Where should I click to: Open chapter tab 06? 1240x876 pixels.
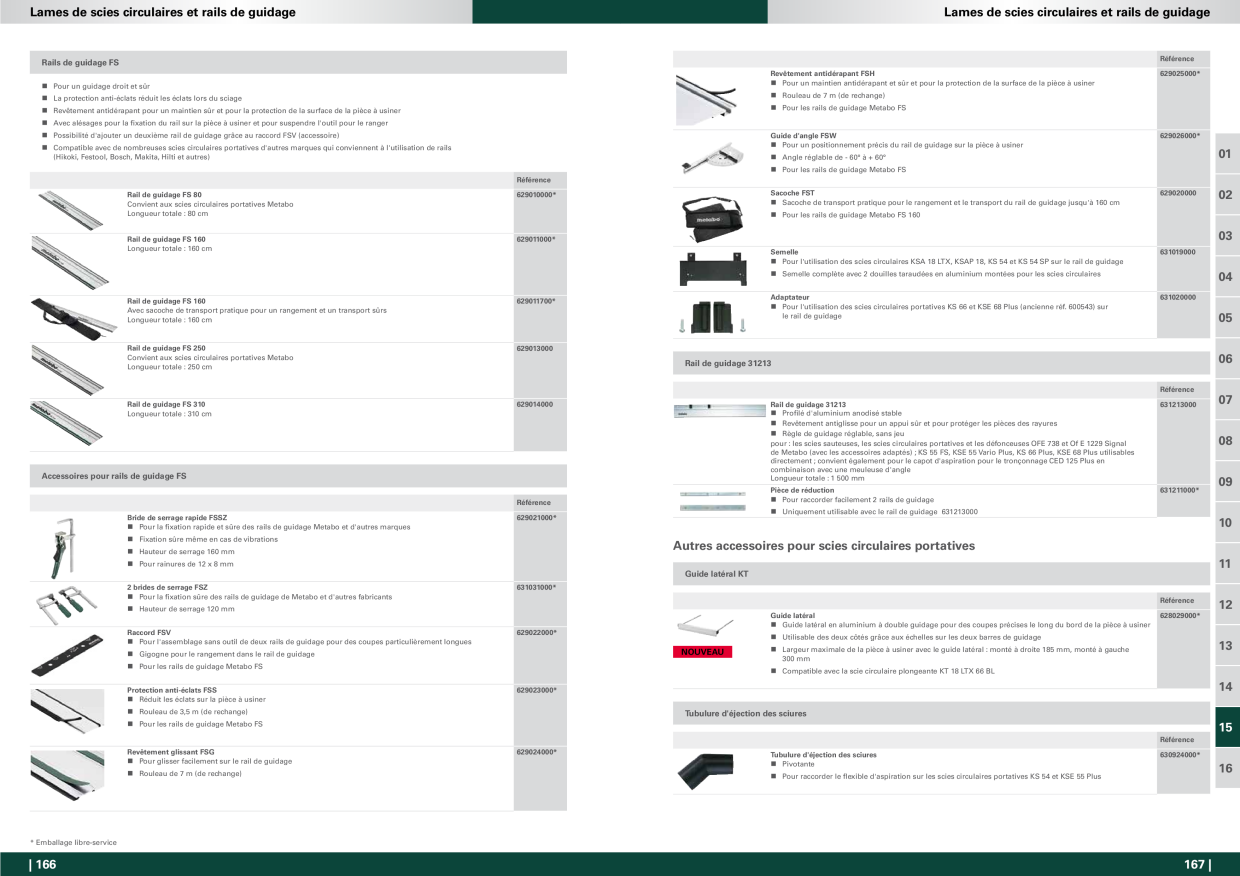click(1227, 359)
